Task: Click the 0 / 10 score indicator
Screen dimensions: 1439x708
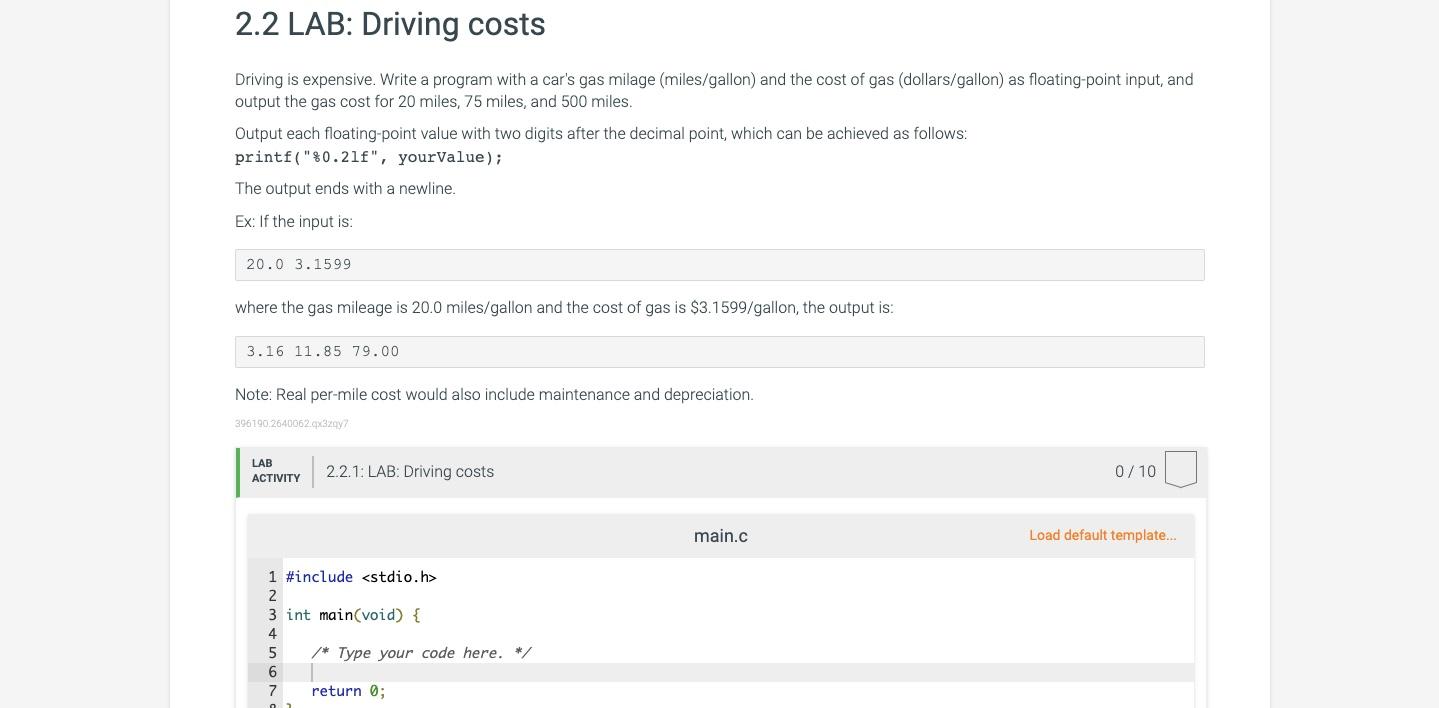Action: point(1135,471)
